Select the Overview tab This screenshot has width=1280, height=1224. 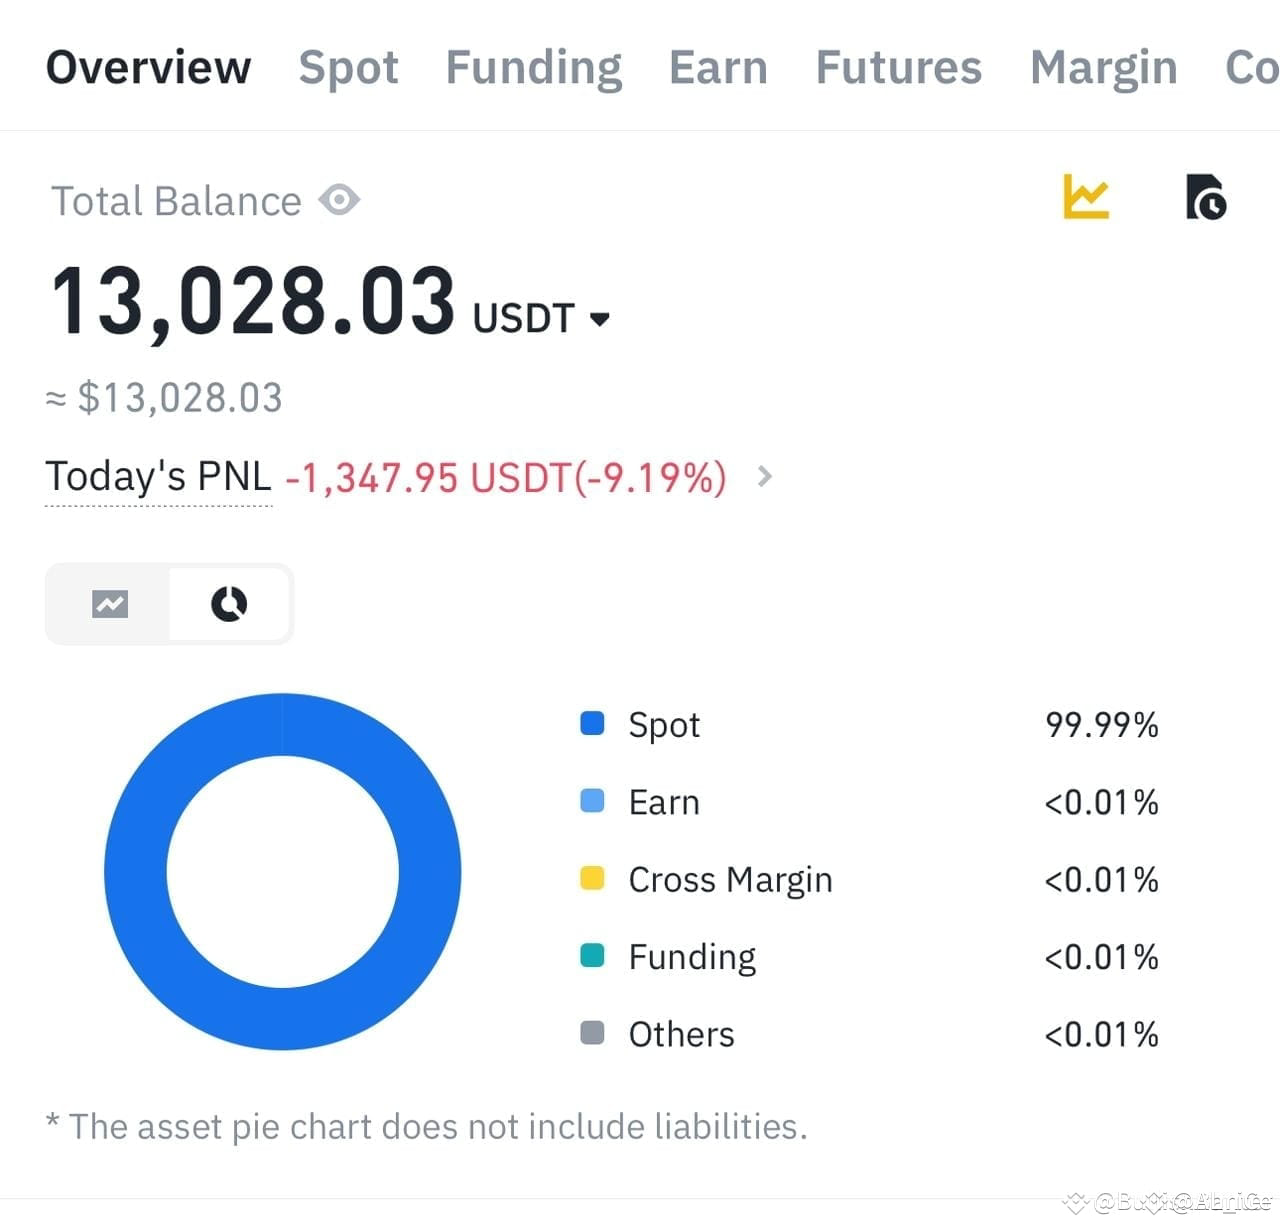(x=148, y=68)
